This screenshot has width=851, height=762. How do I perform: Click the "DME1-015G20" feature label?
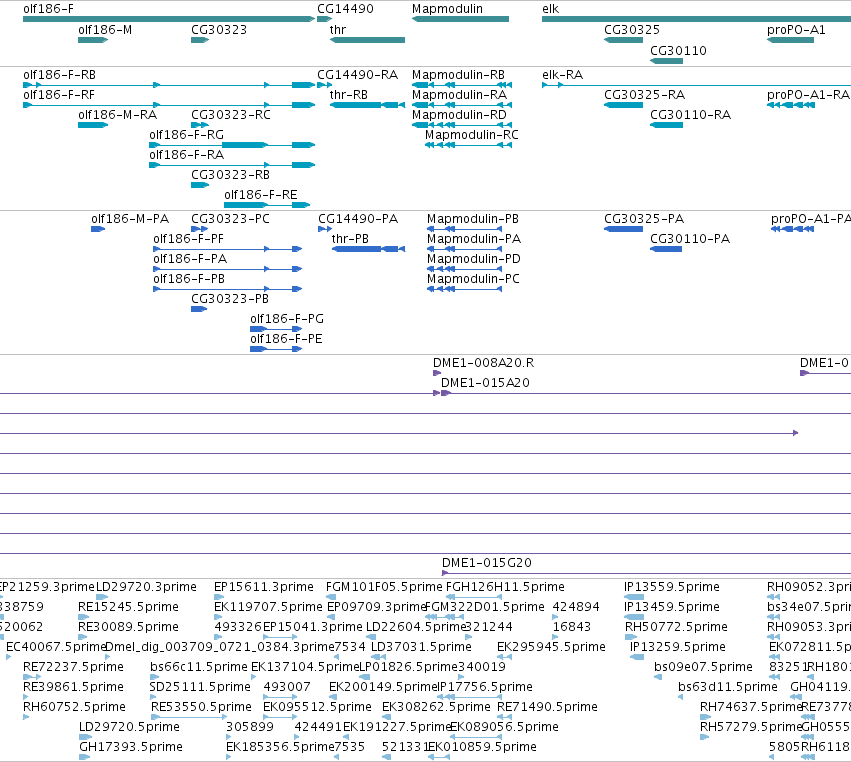[x=487, y=563]
